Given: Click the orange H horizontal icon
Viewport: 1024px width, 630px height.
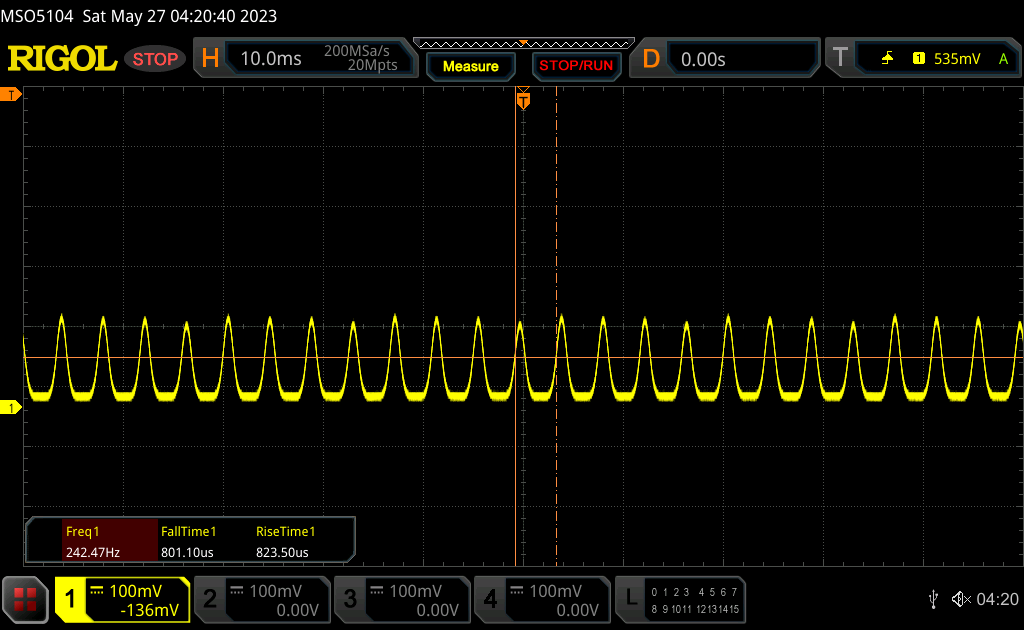Looking at the screenshot, I should [210, 59].
